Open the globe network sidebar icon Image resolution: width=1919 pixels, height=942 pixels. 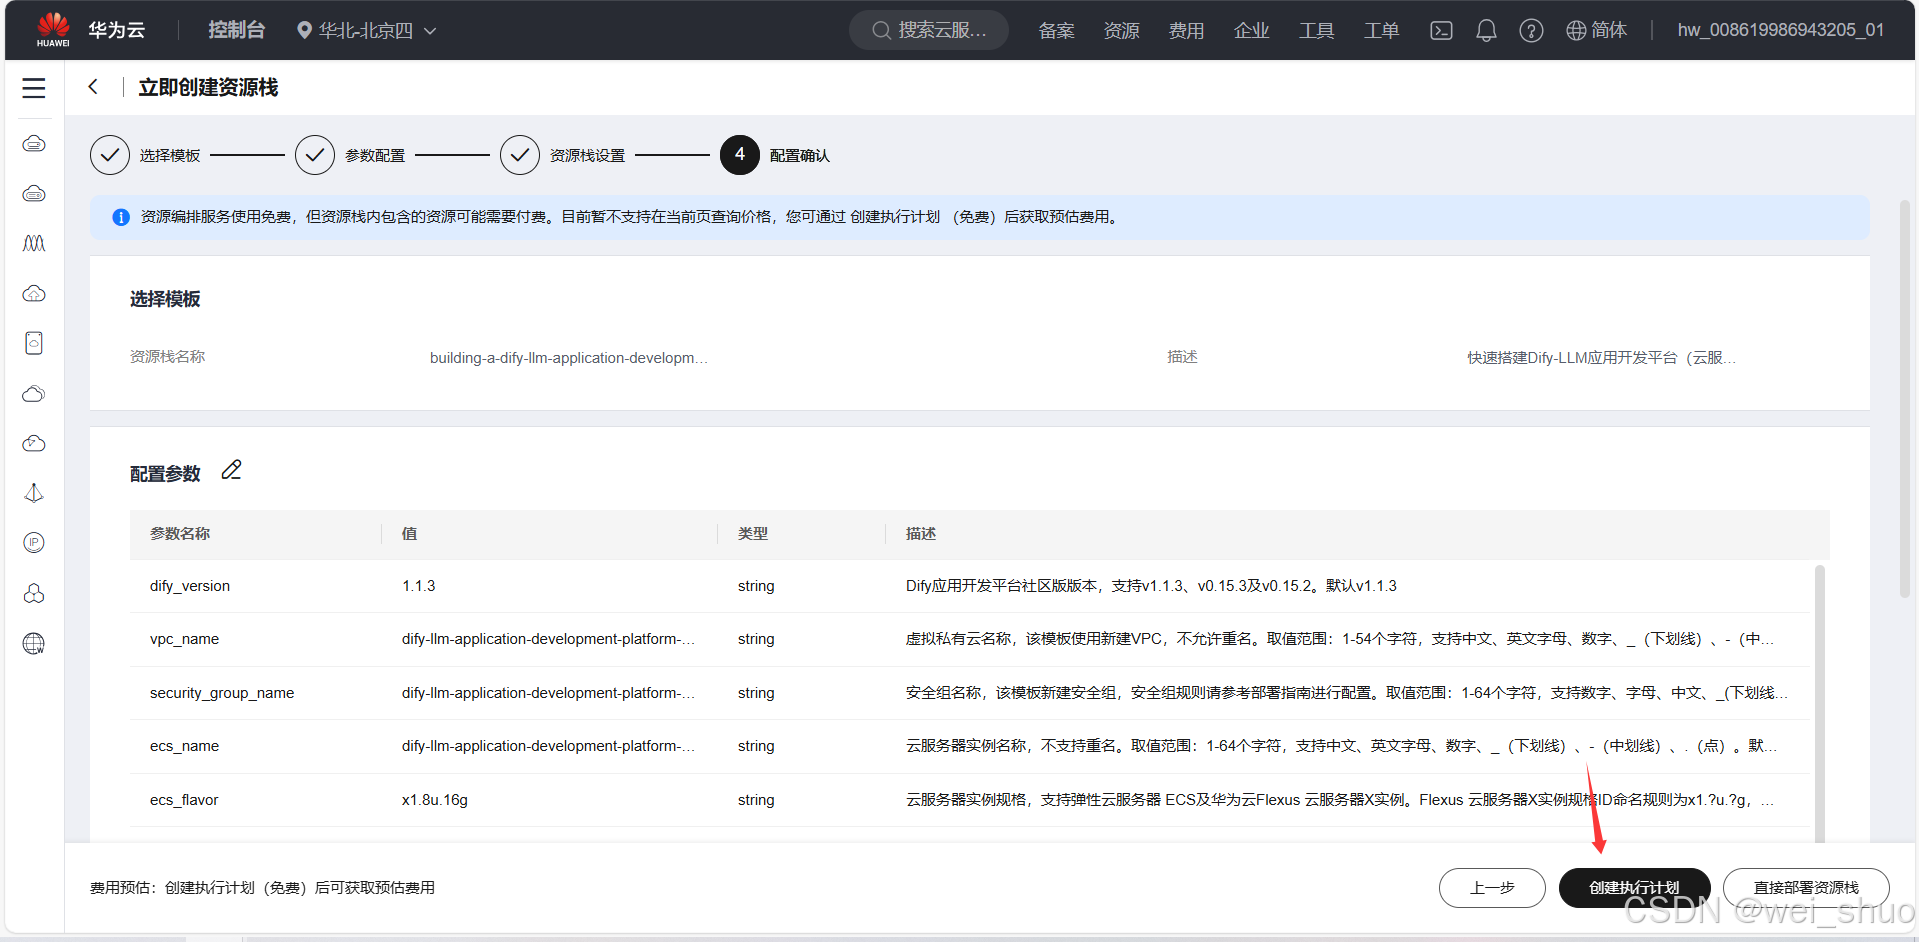(34, 643)
